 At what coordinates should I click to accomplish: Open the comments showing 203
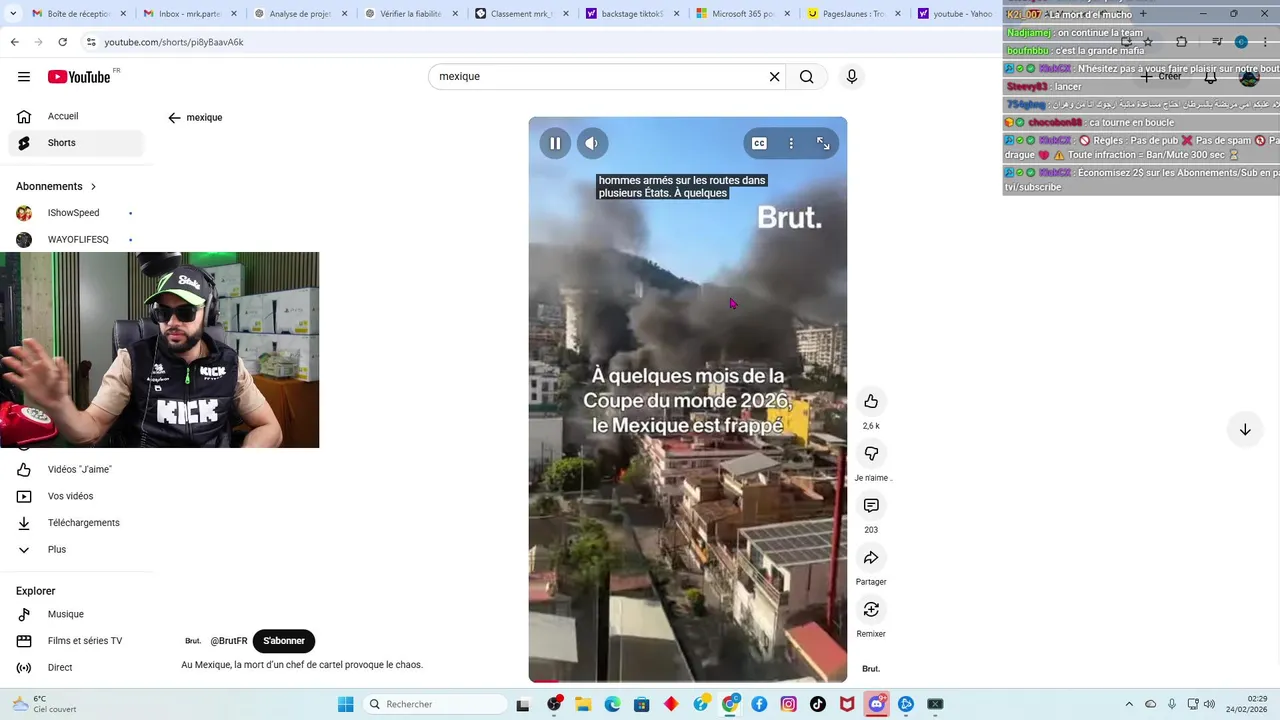point(871,505)
